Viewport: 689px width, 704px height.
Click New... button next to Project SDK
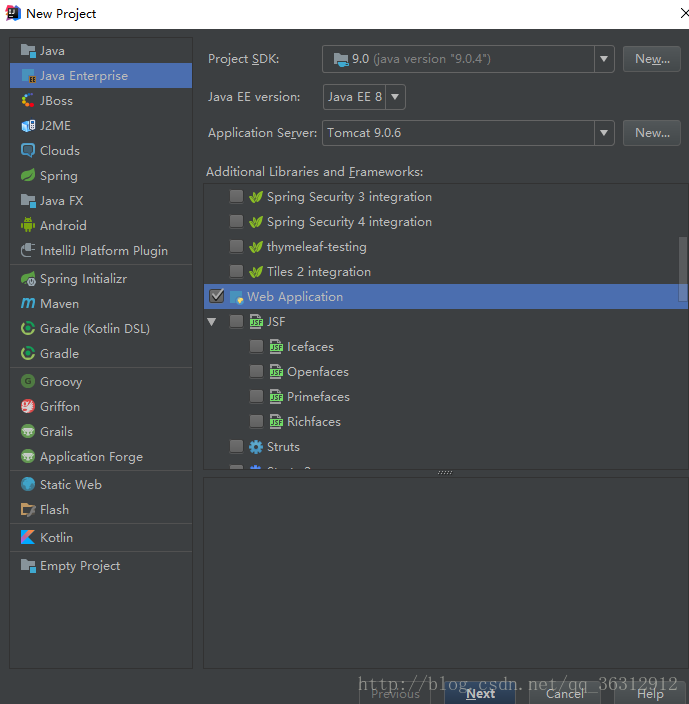652,59
